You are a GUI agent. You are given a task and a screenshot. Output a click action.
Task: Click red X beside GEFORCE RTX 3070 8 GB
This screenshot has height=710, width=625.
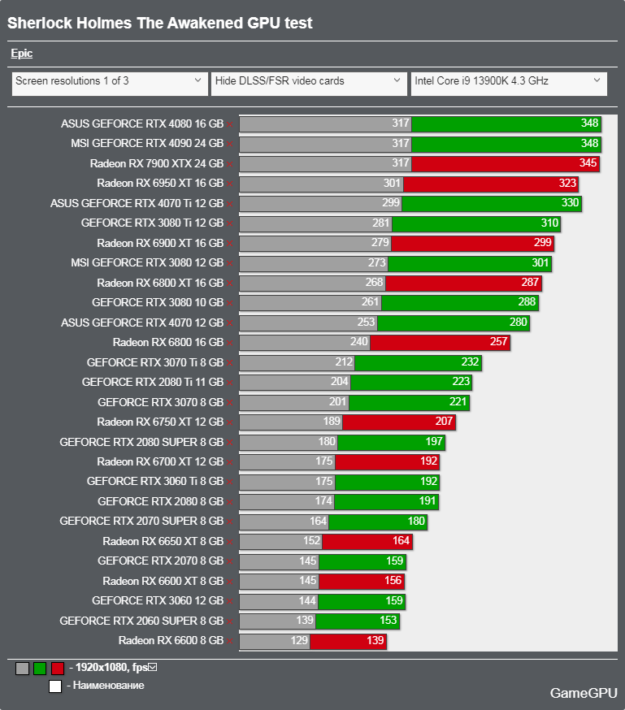230,402
